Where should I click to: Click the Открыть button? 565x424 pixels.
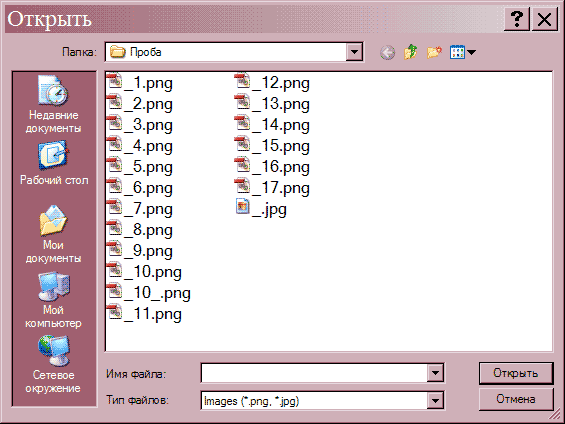(516, 373)
